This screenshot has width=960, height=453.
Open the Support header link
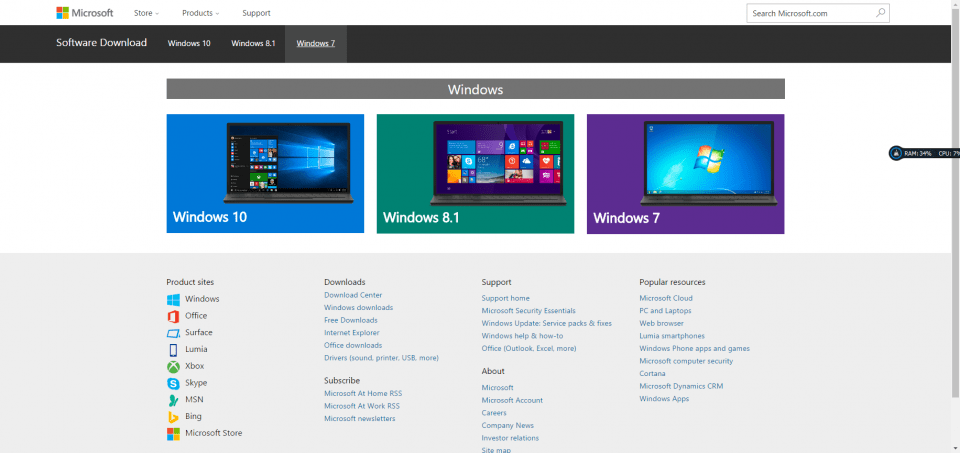coord(256,13)
